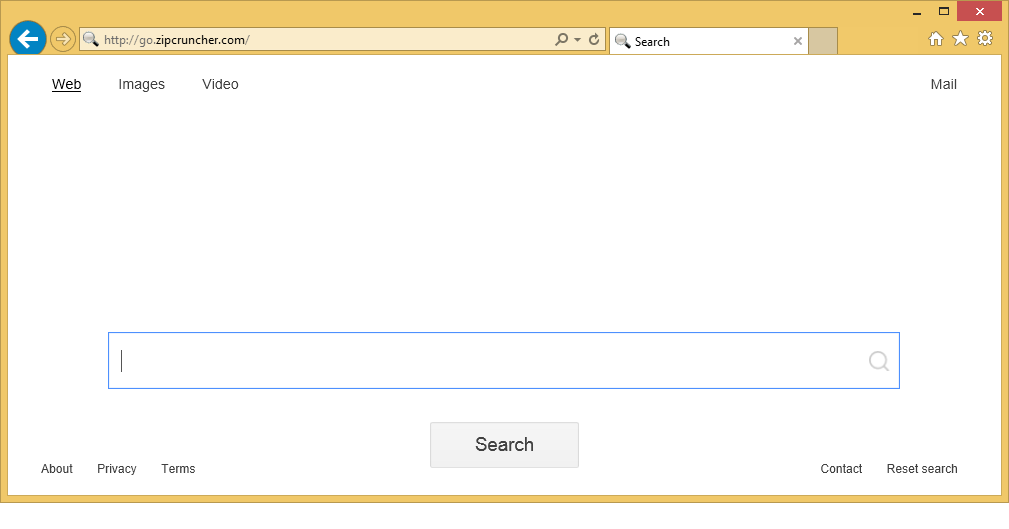This screenshot has height=529, width=1009.
Task: Click the Search button
Action: tap(504, 445)
